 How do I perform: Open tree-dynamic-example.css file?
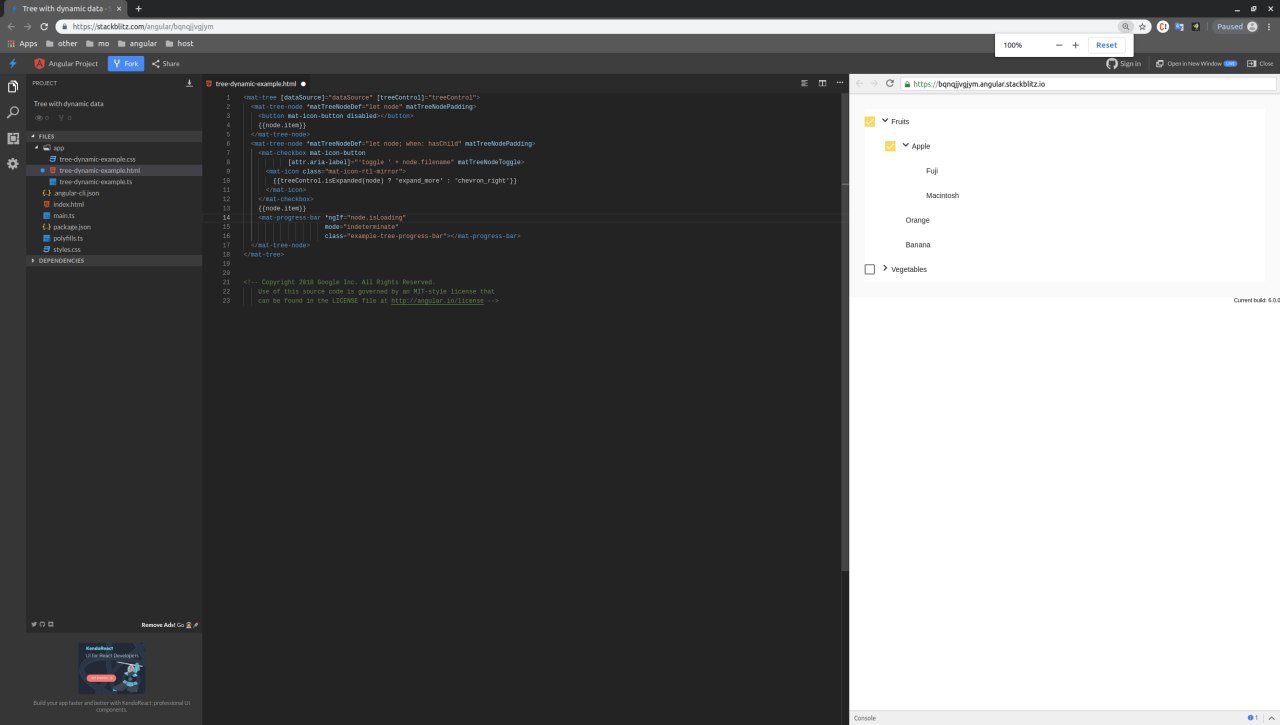click(x=97, y=159)
